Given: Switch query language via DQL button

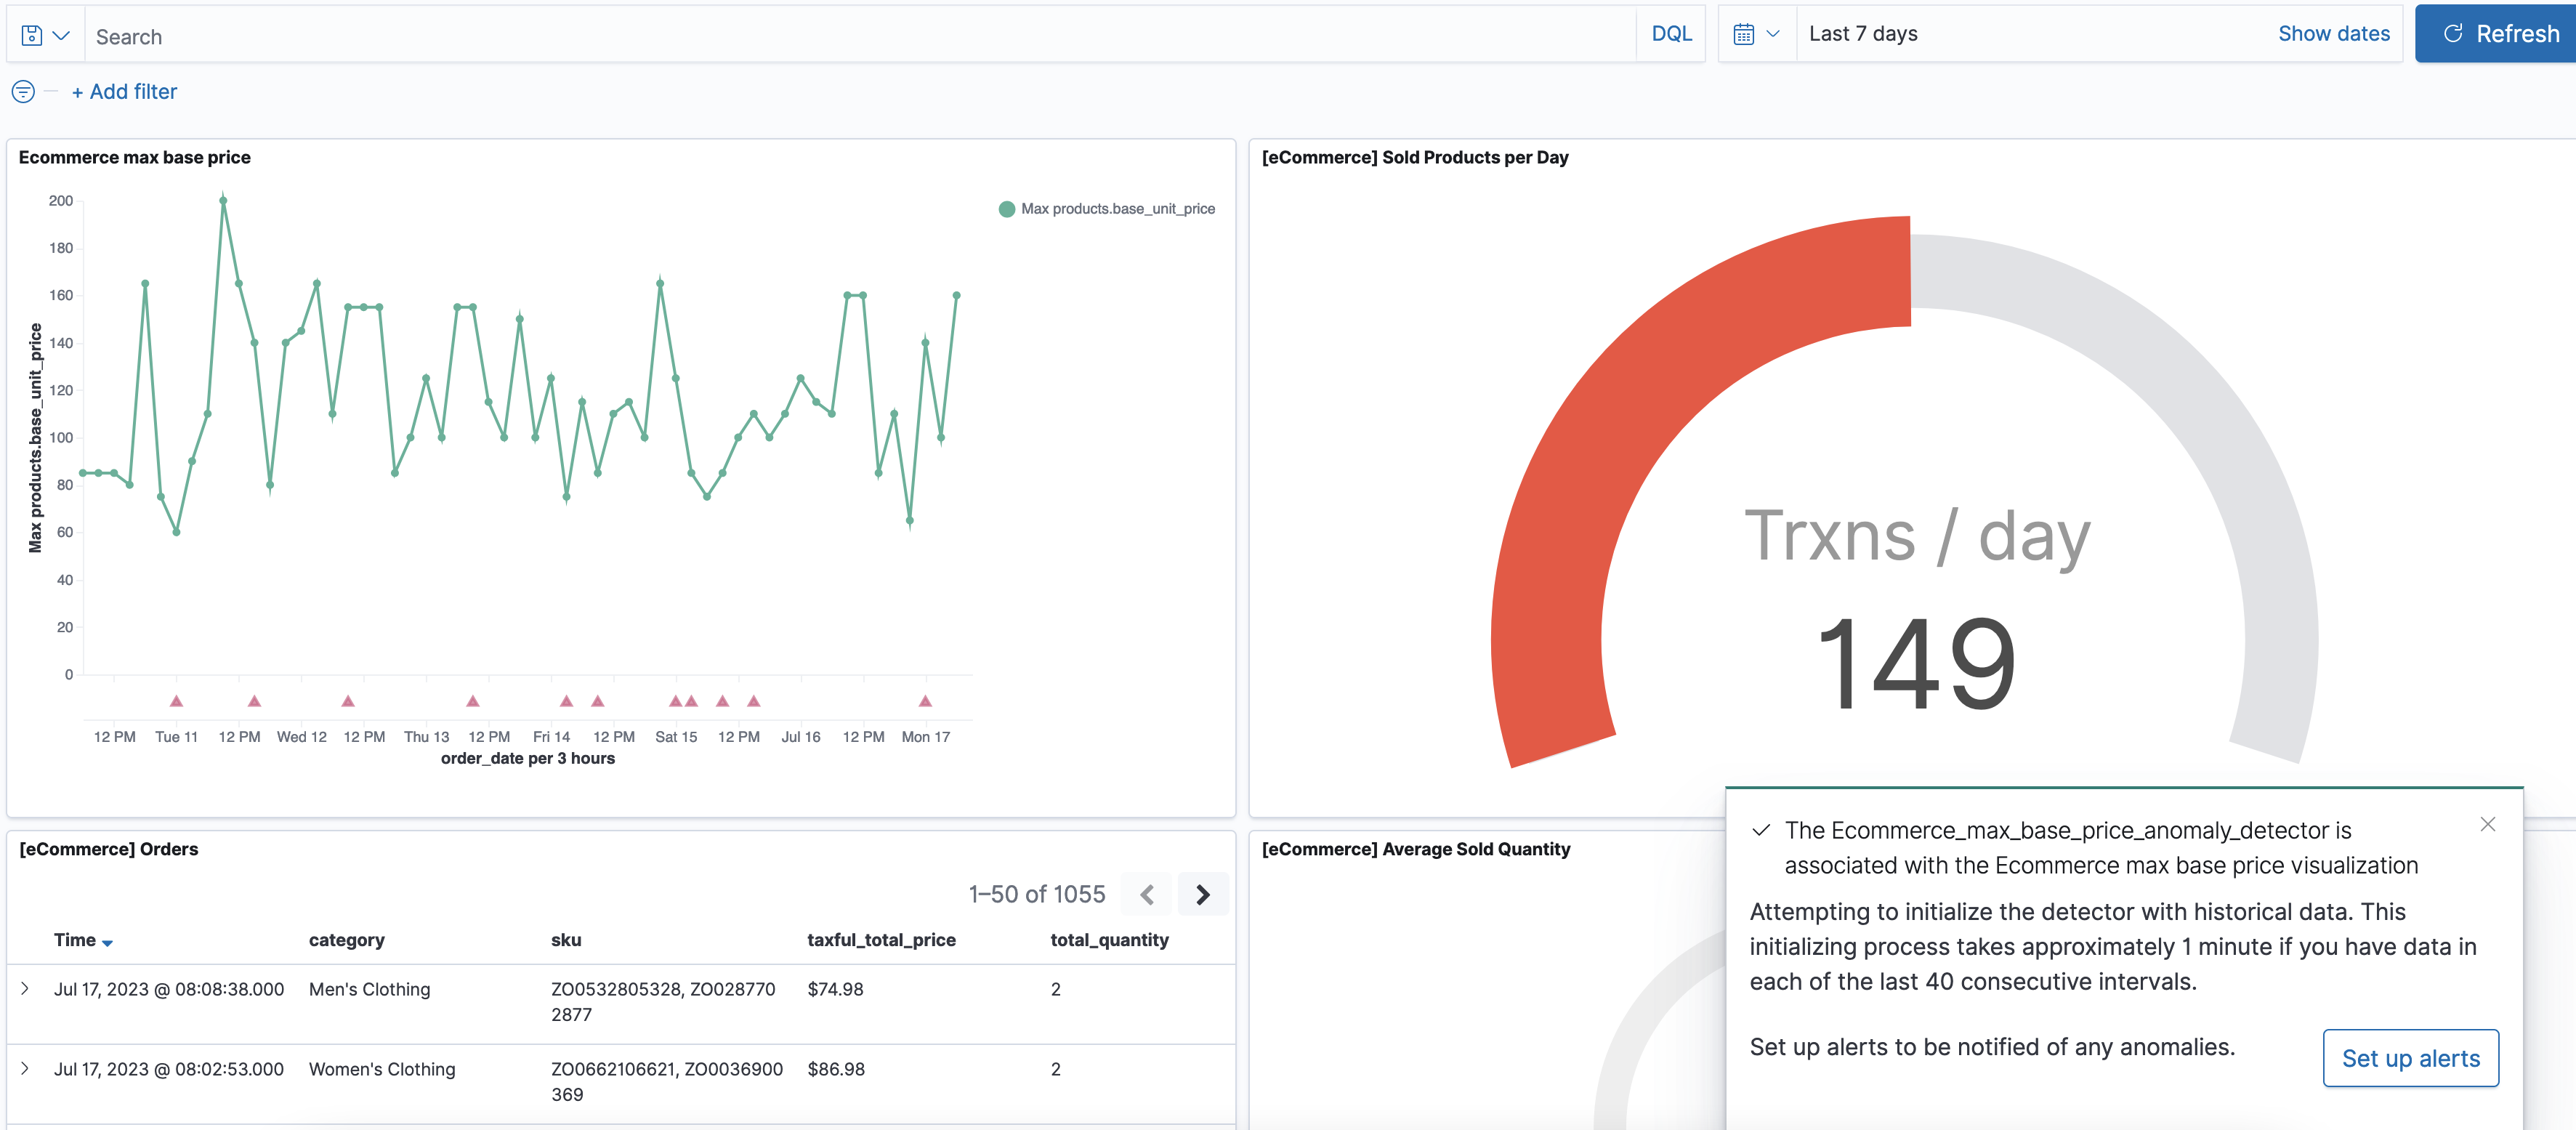Looking at the screenshot, I should [x=1671, y=34].
